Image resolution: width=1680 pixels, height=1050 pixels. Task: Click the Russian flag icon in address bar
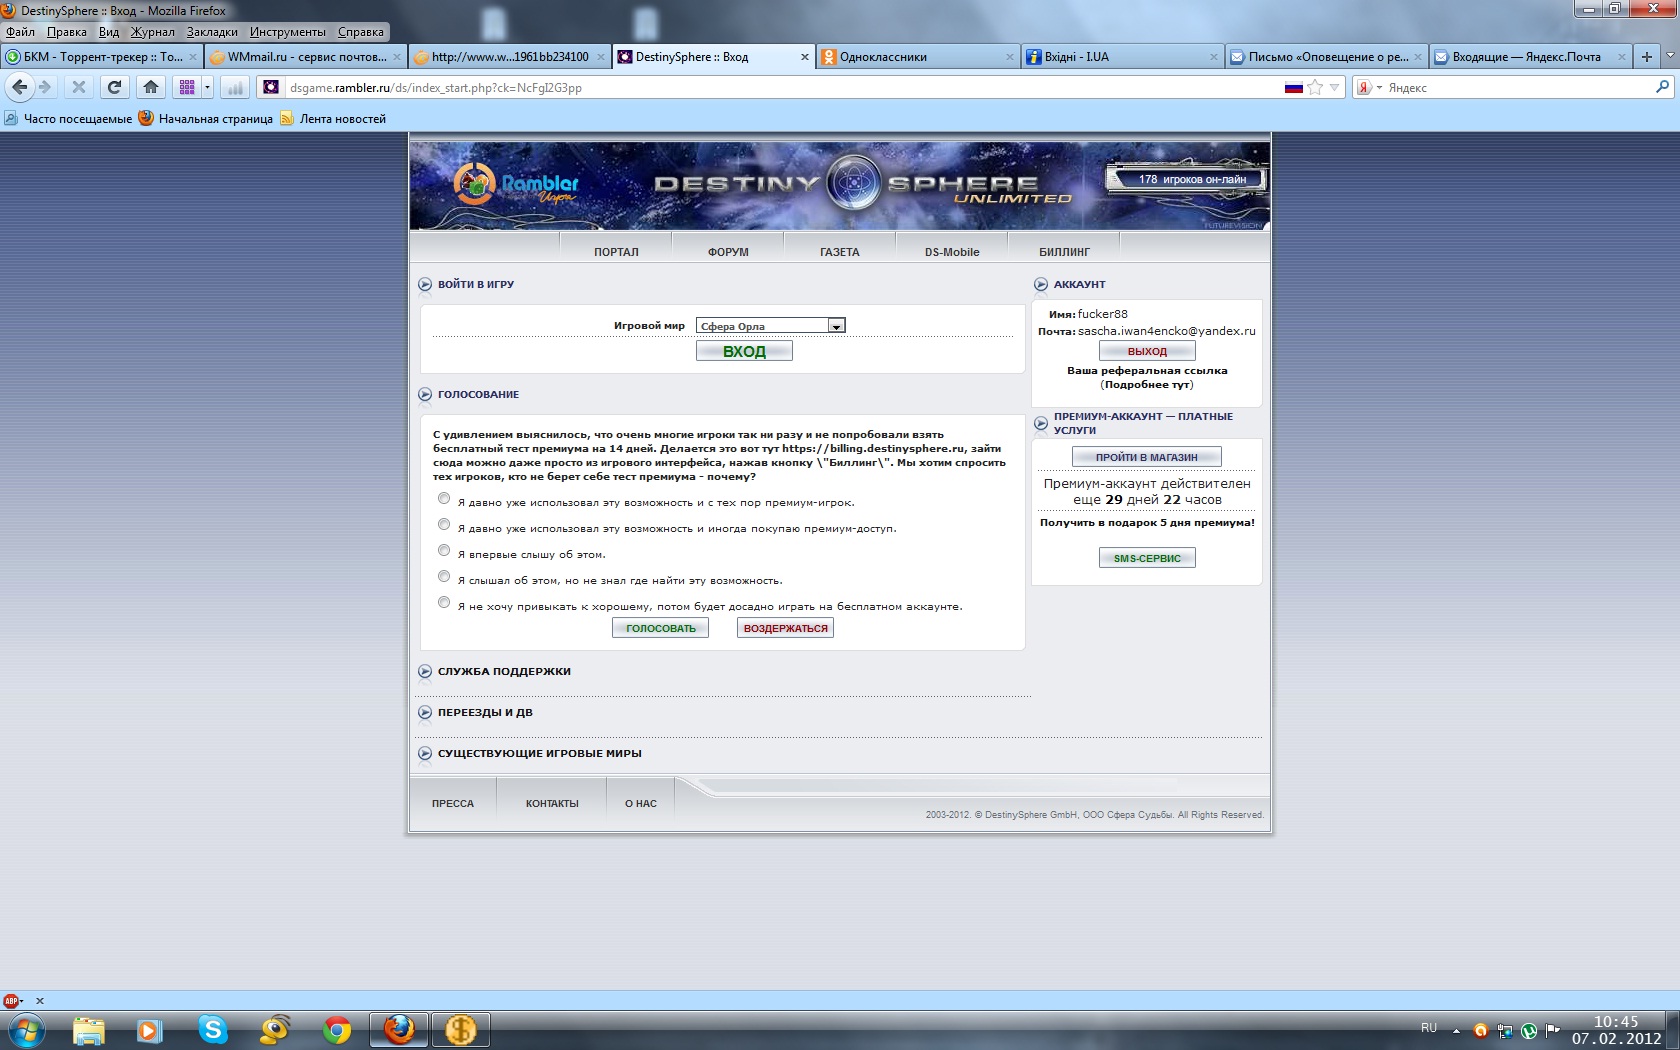(1294, 87)
